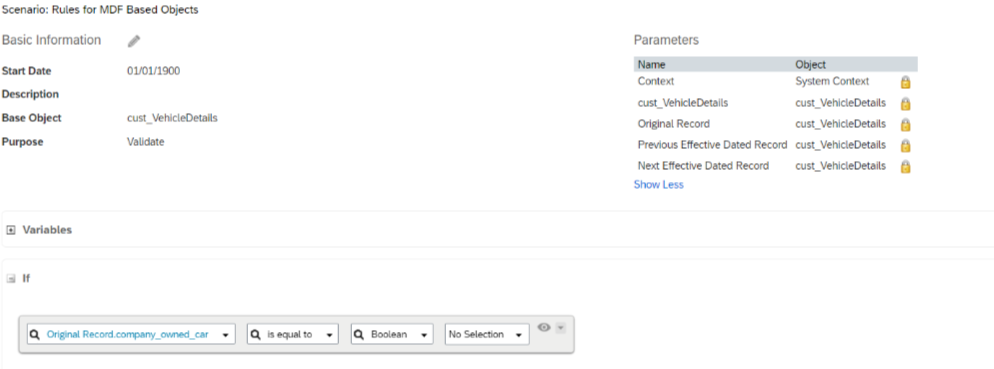Click the magnifier icon in Boolean field
Screen dimensions: 994x369
click(359, 335)
